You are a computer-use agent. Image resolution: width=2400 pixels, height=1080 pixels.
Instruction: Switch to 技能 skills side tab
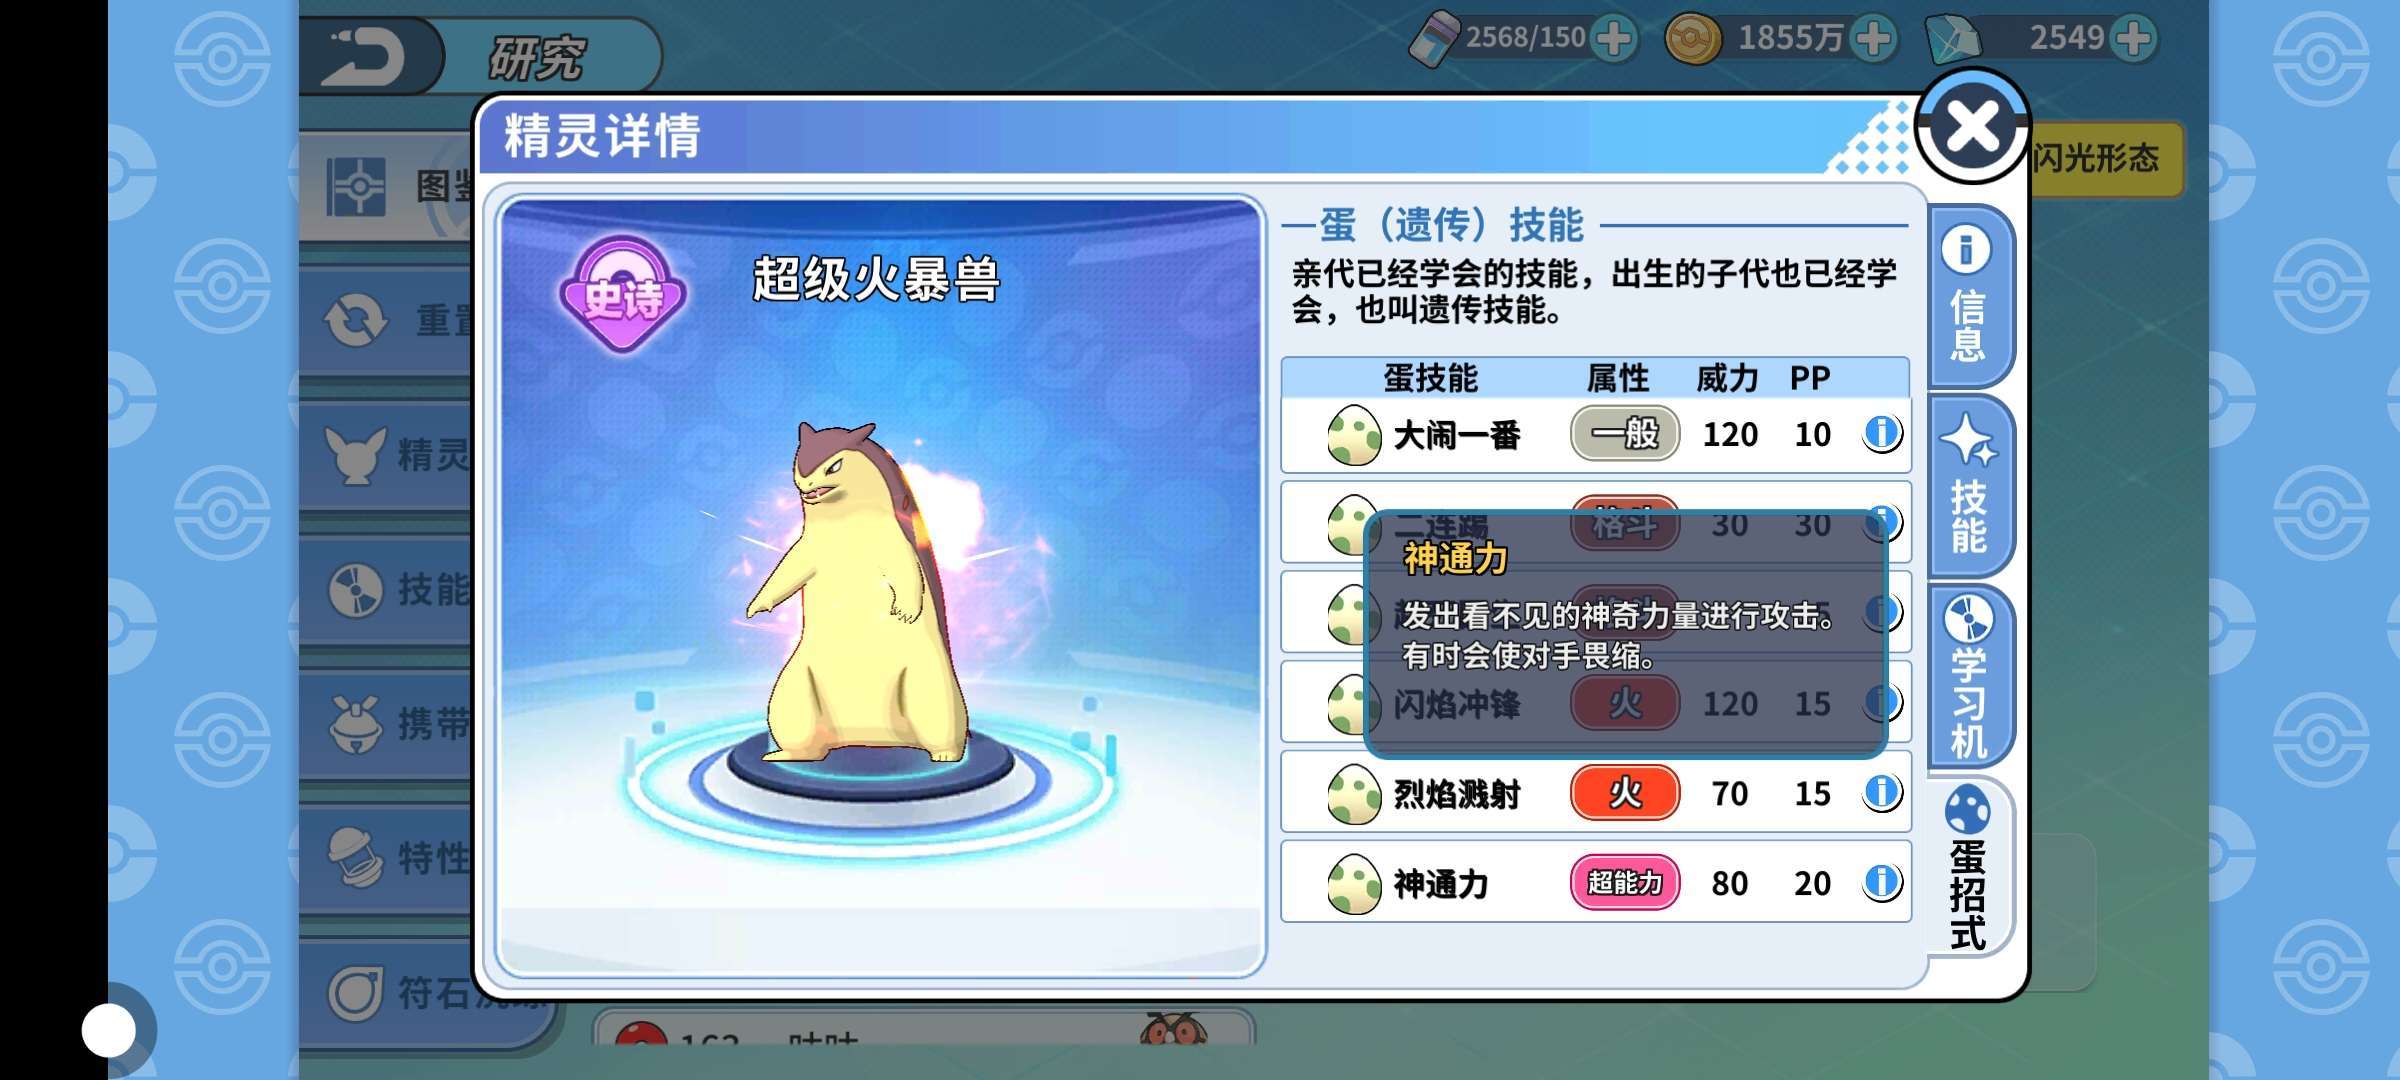1968,485
